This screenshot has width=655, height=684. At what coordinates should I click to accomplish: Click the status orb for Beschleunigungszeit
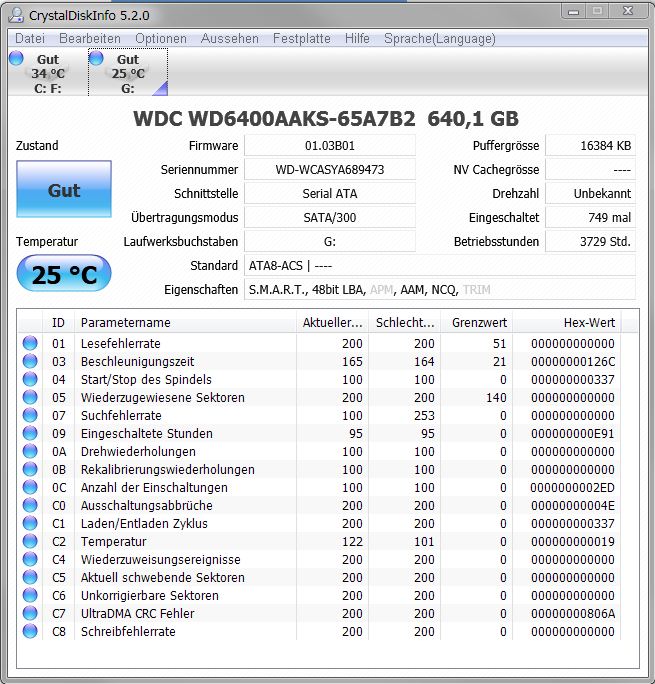(x=30, y=361)
